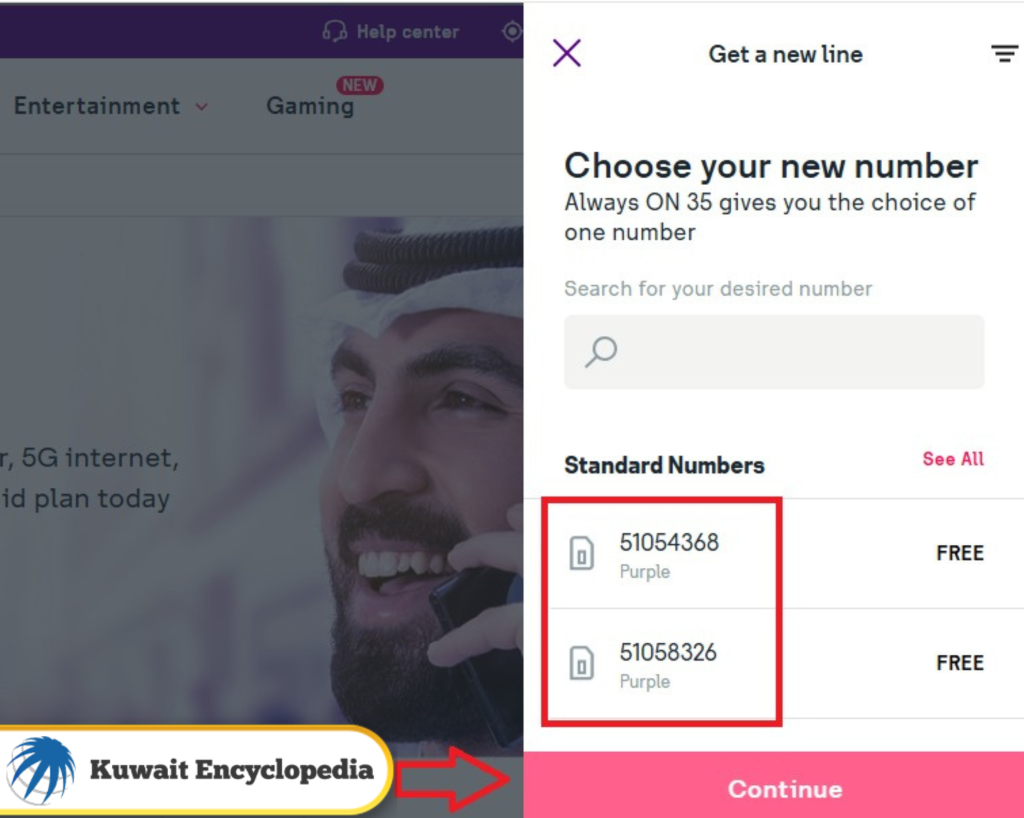
Task: Select phone number 51054368
Action: [x=671, y=543]
